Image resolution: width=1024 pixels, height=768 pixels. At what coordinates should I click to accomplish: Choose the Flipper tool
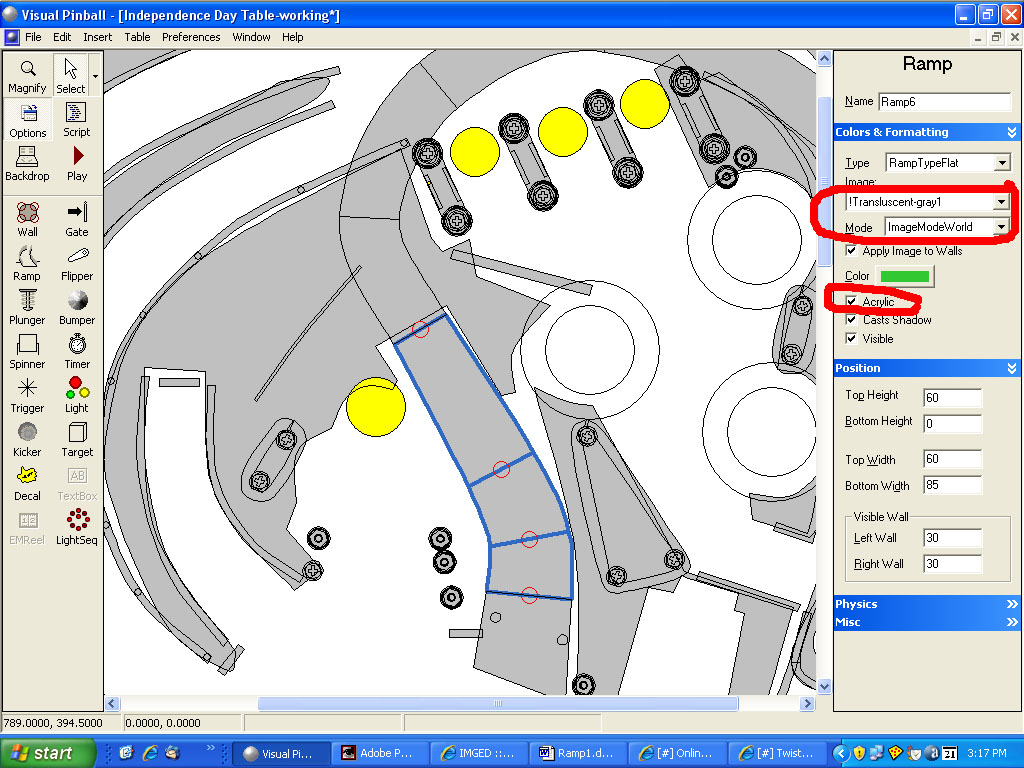pyautogui.click(x=77, y=263)
